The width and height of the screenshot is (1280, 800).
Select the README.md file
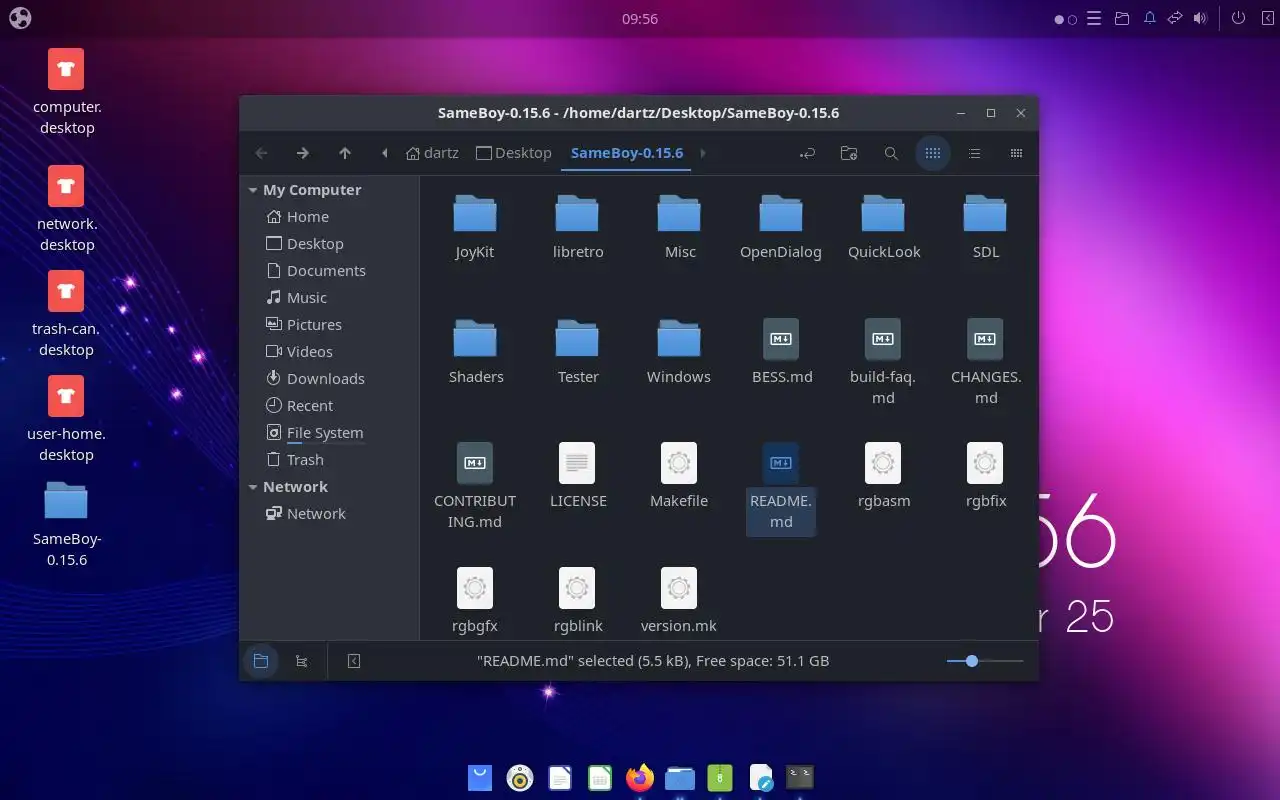click(x=781, y=487)
